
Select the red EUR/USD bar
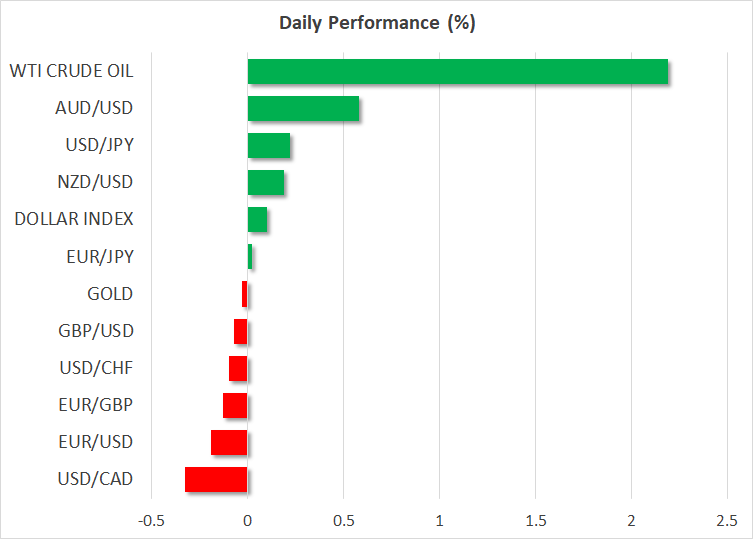pos(229,442)
